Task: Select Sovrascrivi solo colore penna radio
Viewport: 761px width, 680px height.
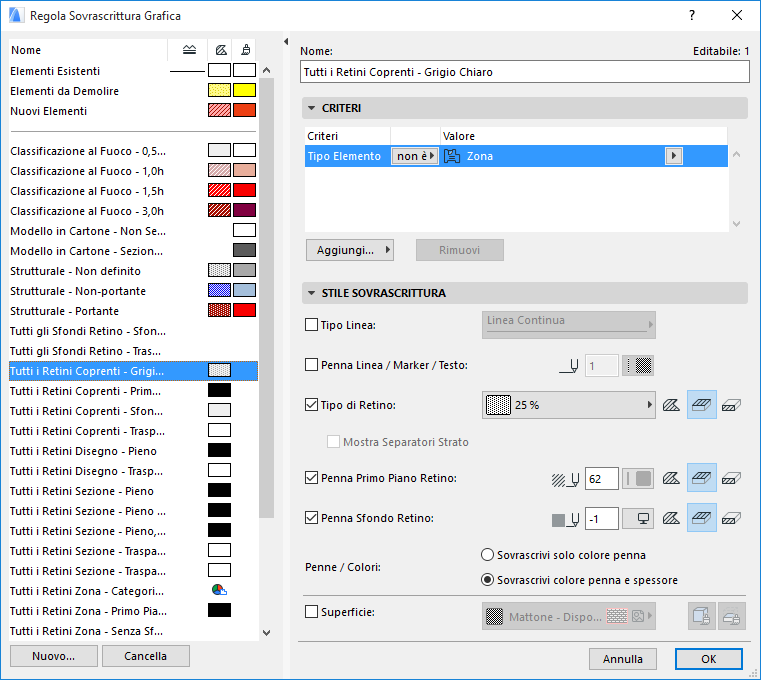Action: (x=487, y=555)
